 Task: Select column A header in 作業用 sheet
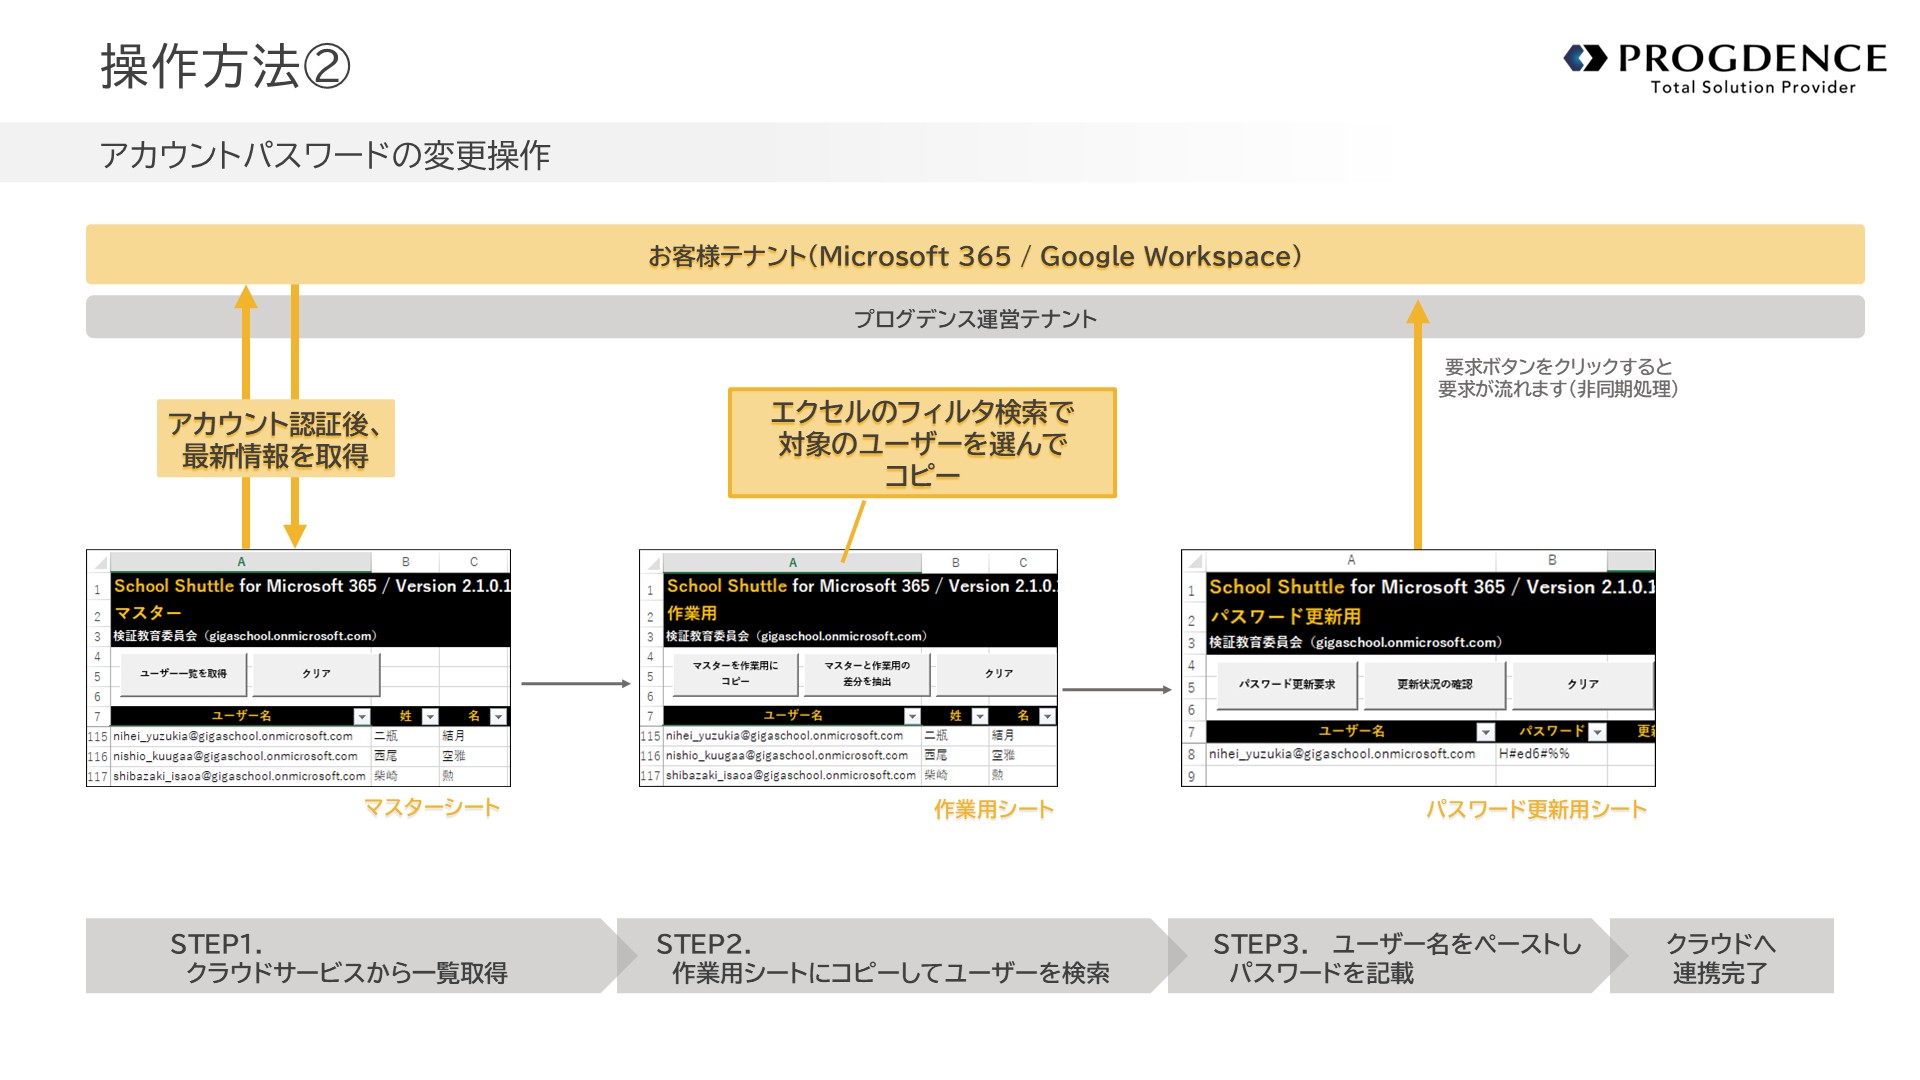[x=792, y=562]
